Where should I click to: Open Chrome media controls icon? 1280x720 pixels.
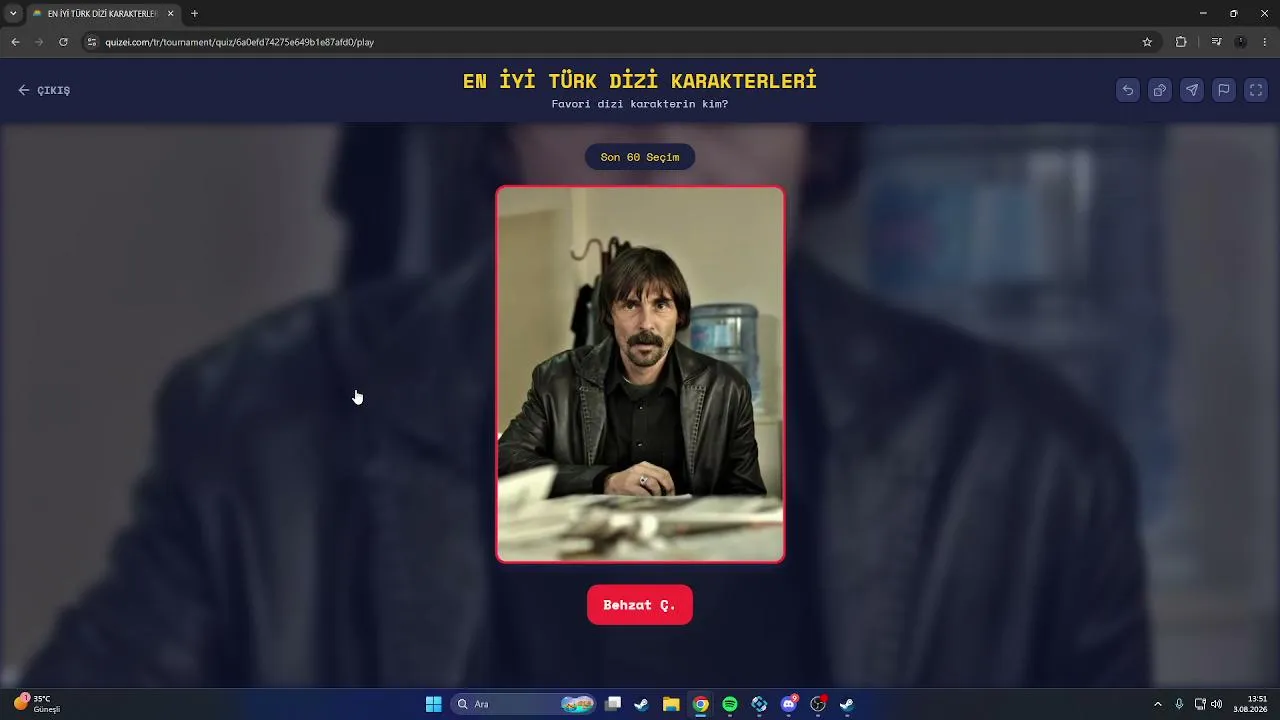tap(1216, 42)
